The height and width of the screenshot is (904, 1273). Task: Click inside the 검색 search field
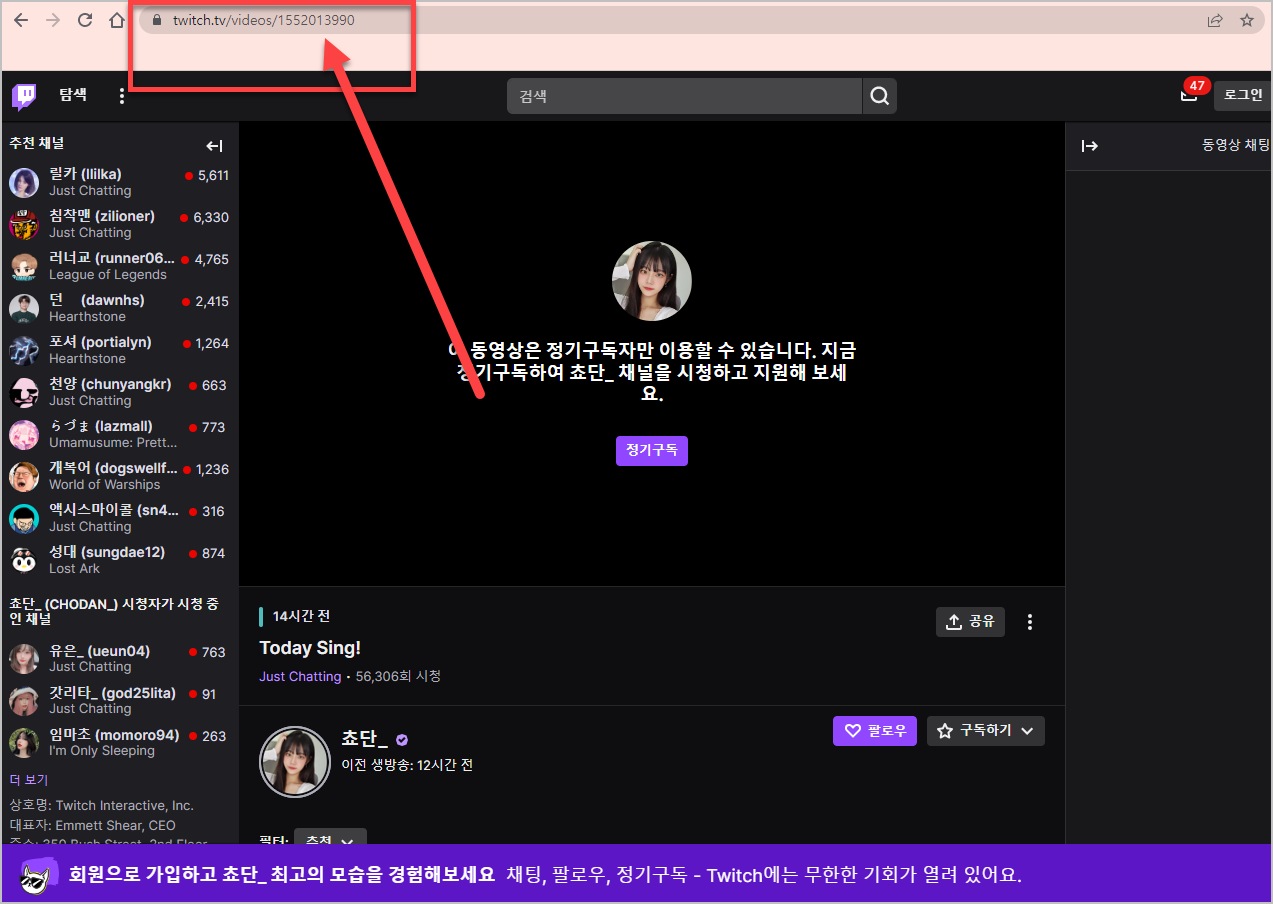[x=683, y=95]
